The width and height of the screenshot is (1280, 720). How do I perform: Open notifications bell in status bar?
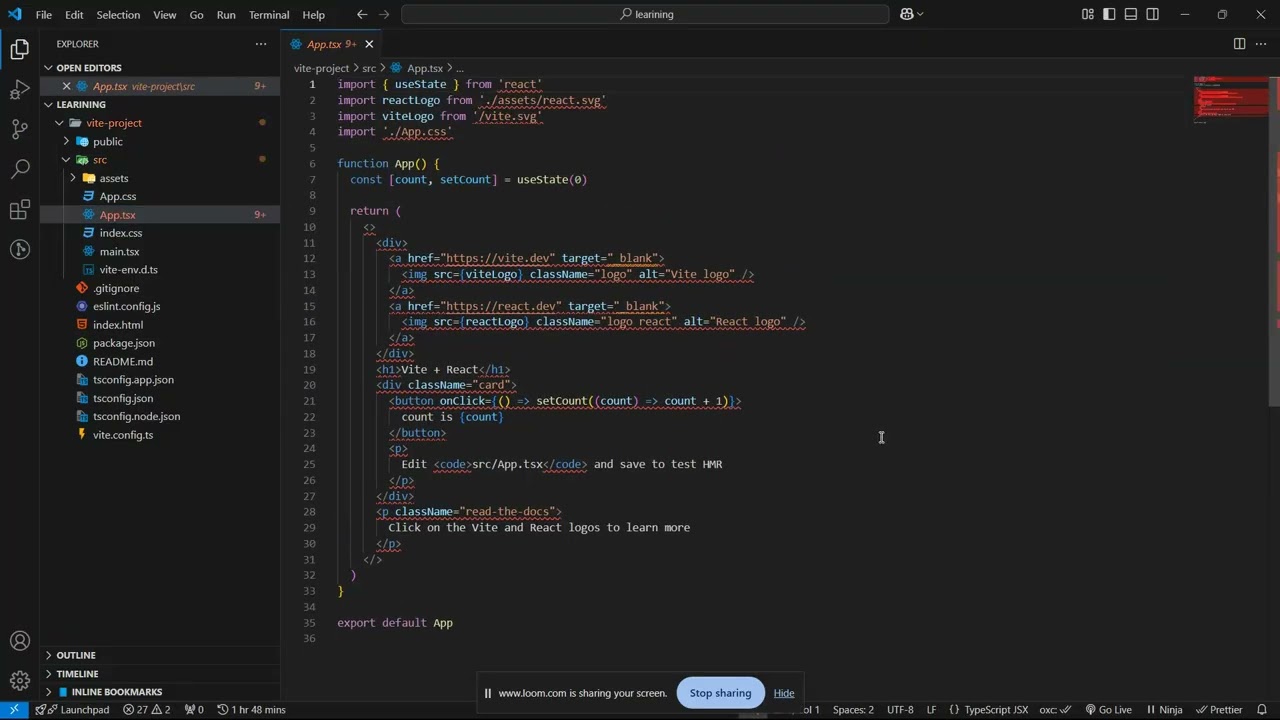click(x=1261, y=710)
